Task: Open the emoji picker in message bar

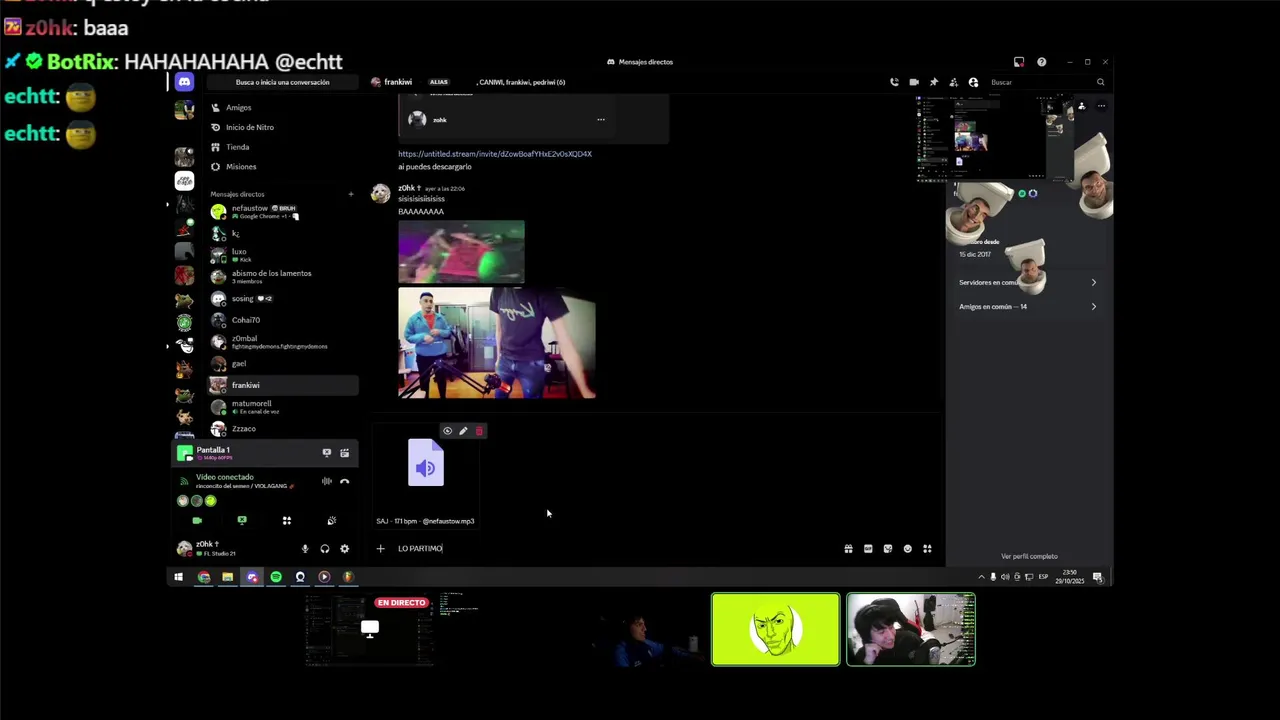Action: coord(908,548)
